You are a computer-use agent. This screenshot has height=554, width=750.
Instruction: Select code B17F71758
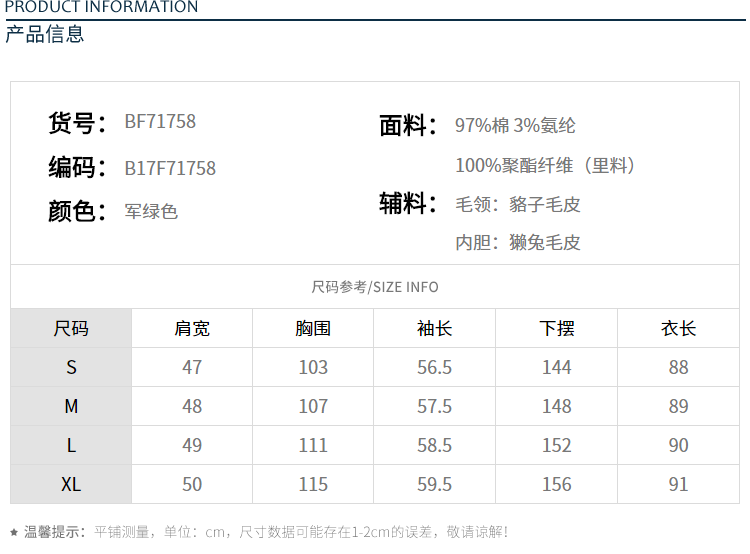[x=170, y=168]
